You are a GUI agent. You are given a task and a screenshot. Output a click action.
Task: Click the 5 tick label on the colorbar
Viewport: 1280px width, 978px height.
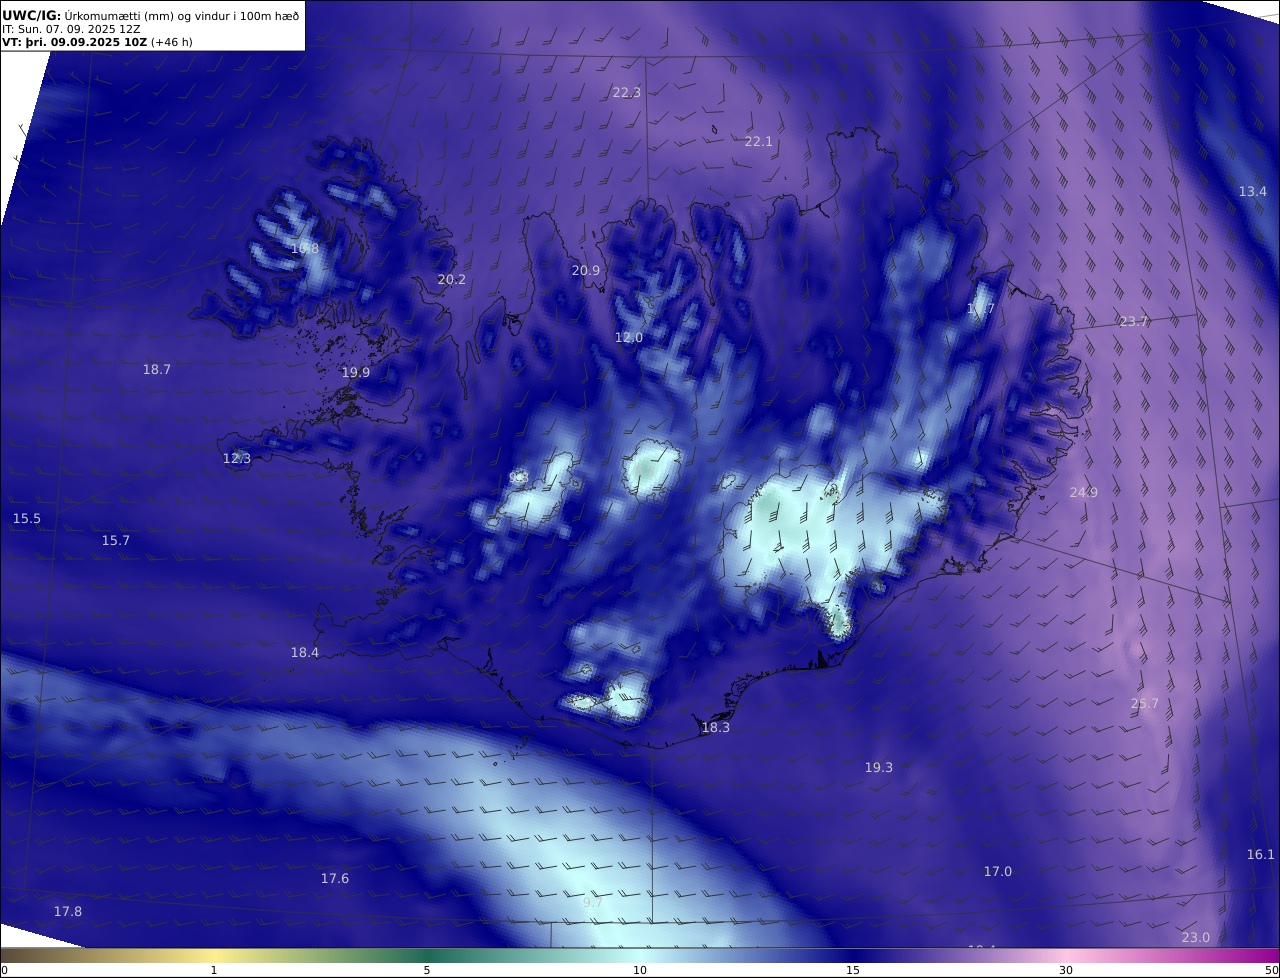tap(427, 971)
